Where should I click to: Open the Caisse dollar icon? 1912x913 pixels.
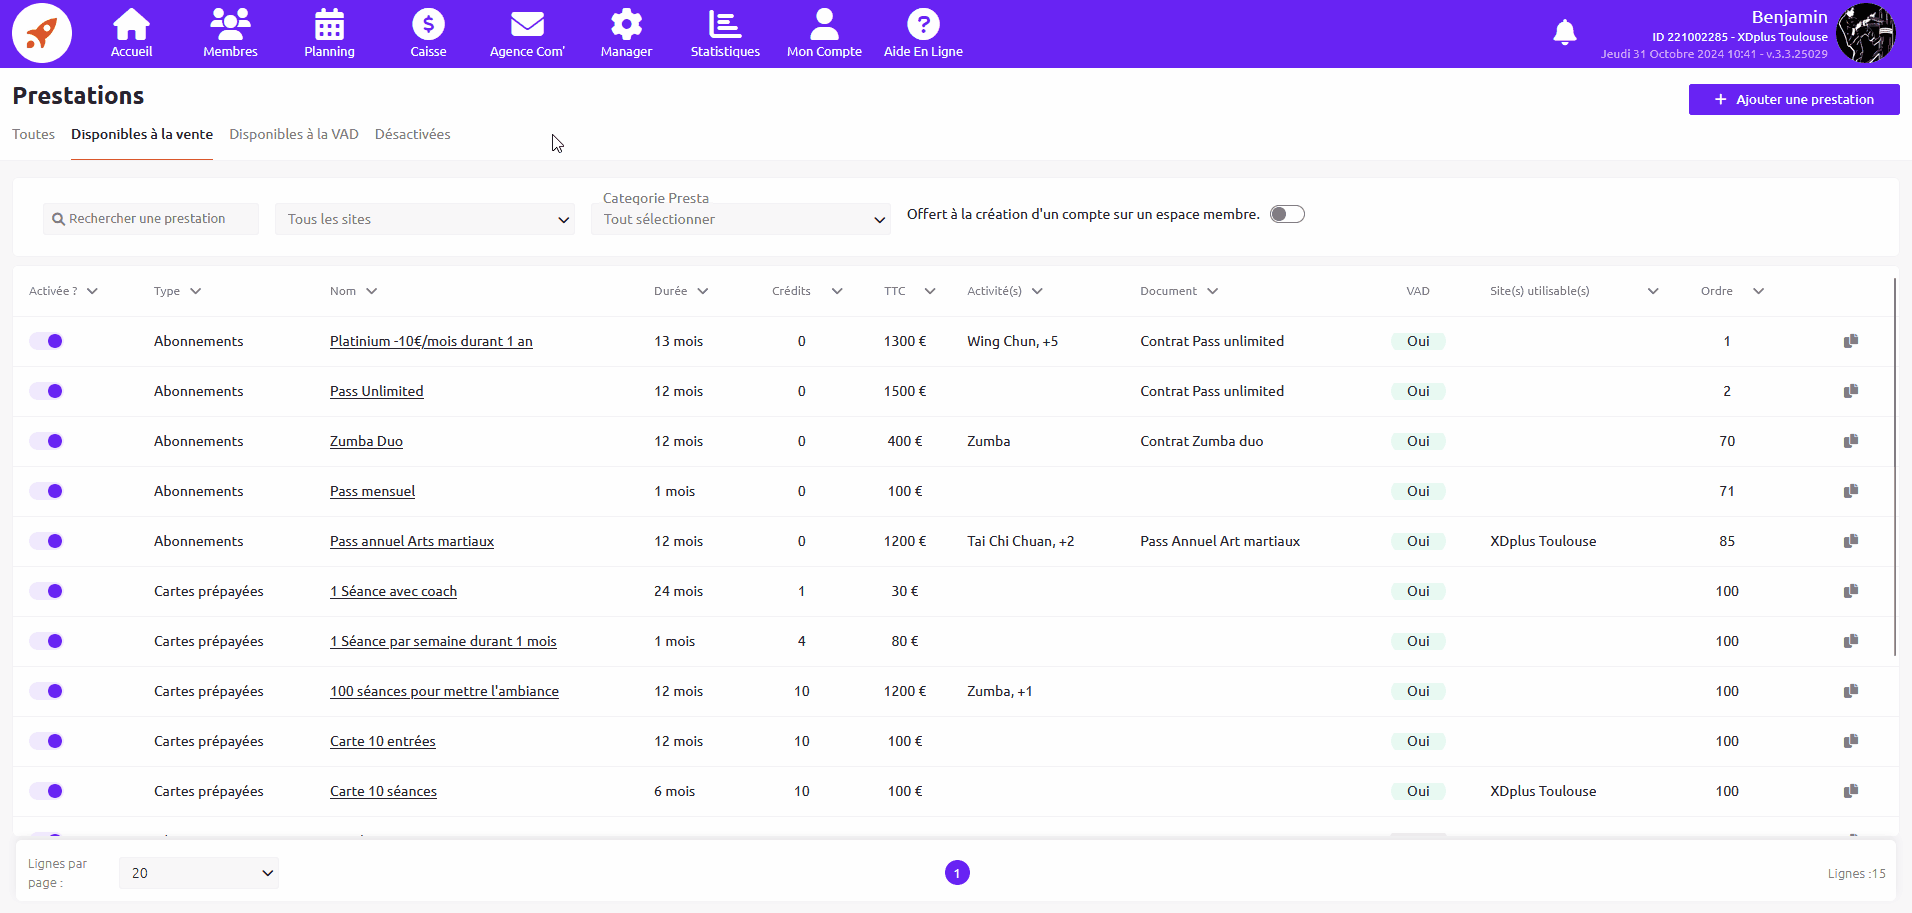pyautogui.click(x=428, y=25)
